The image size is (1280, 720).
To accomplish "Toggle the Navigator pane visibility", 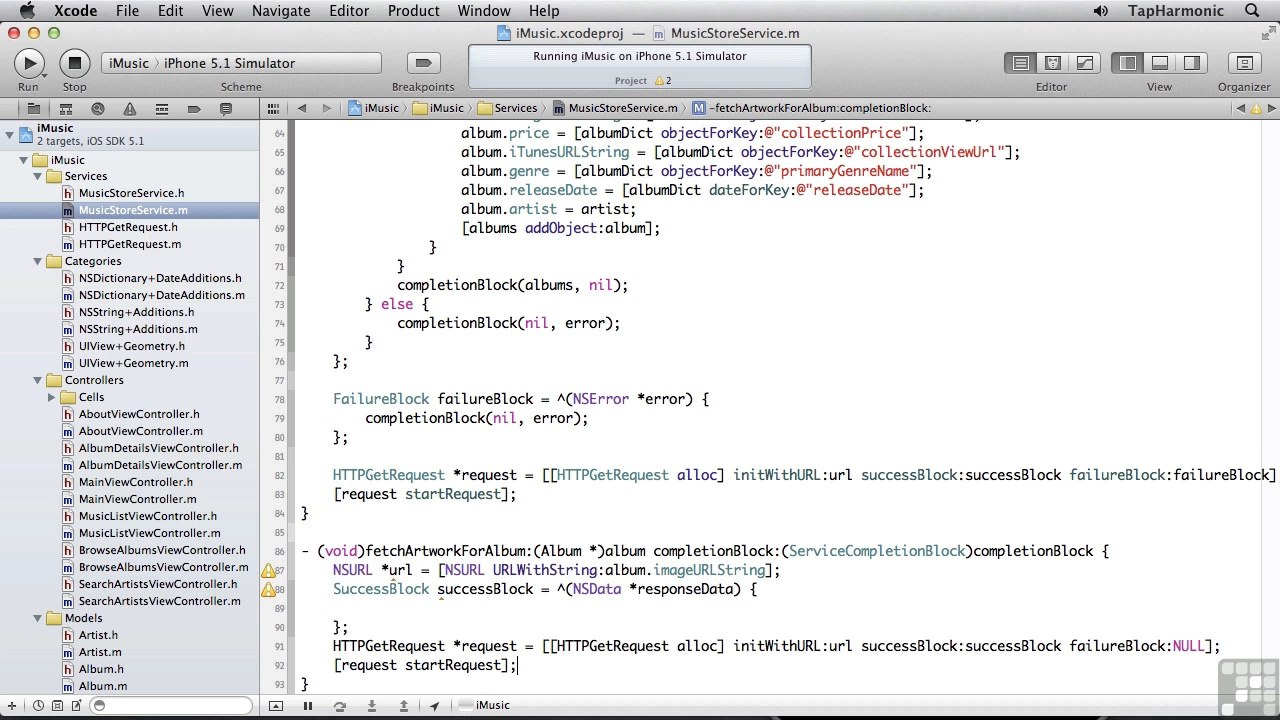I will 1128,63.
